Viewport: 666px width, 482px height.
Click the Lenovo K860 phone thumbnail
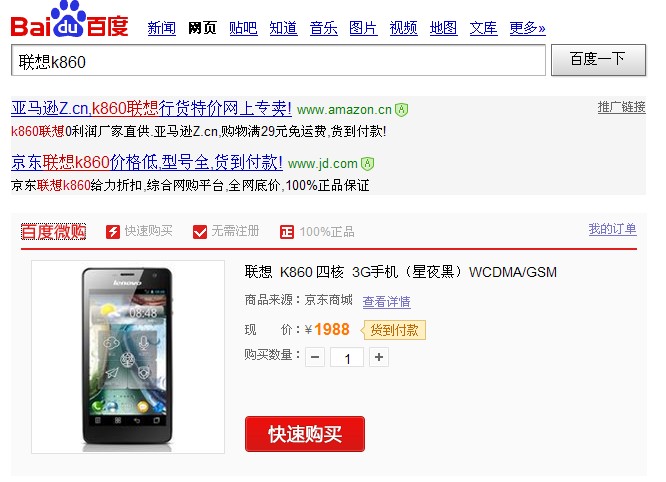click(128, 357)
